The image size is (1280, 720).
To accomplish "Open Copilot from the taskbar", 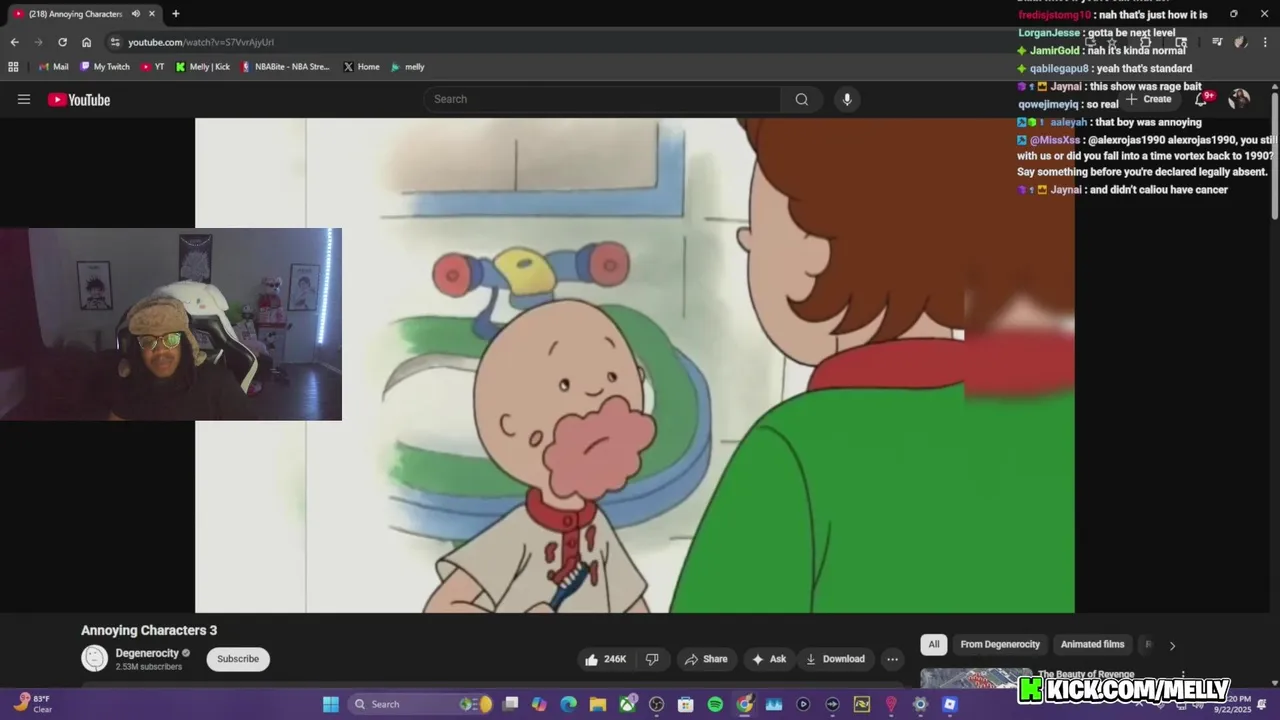I will (x=540, y=704).
